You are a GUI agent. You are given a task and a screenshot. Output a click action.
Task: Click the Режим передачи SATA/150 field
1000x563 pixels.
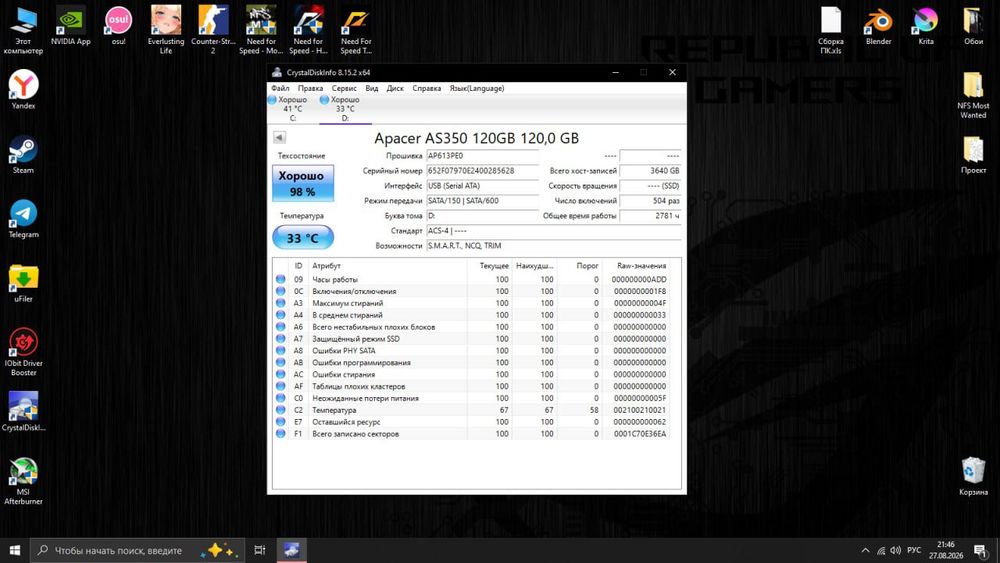tap(482, 201)
